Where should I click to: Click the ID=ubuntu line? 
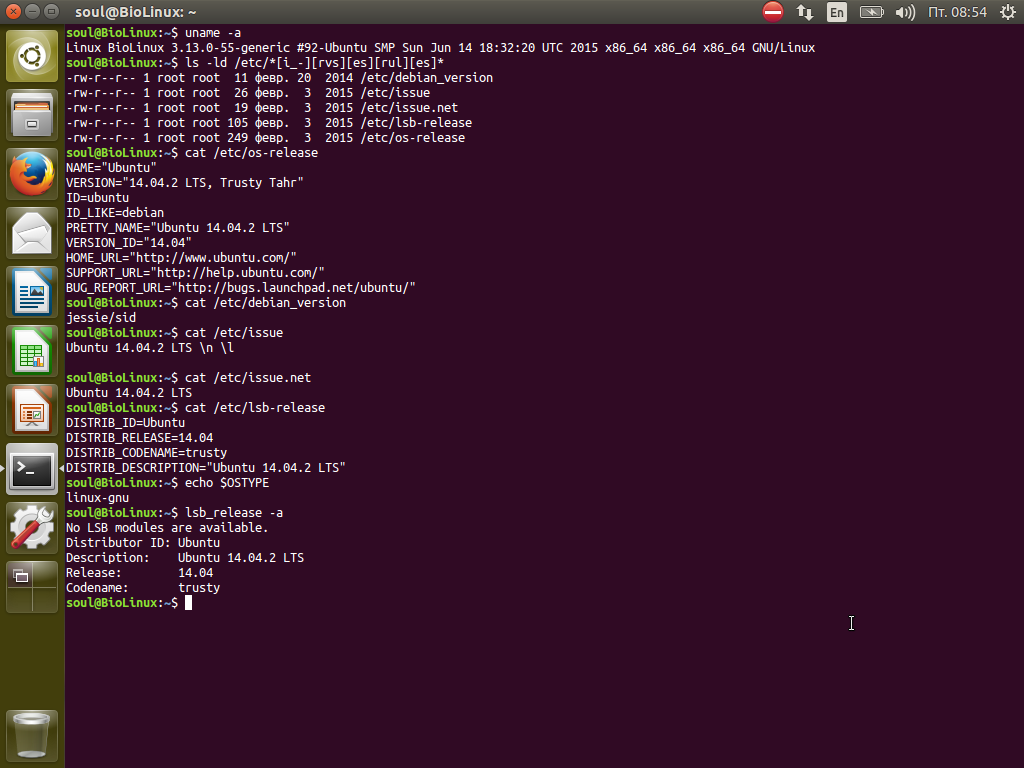pos(97,198)
